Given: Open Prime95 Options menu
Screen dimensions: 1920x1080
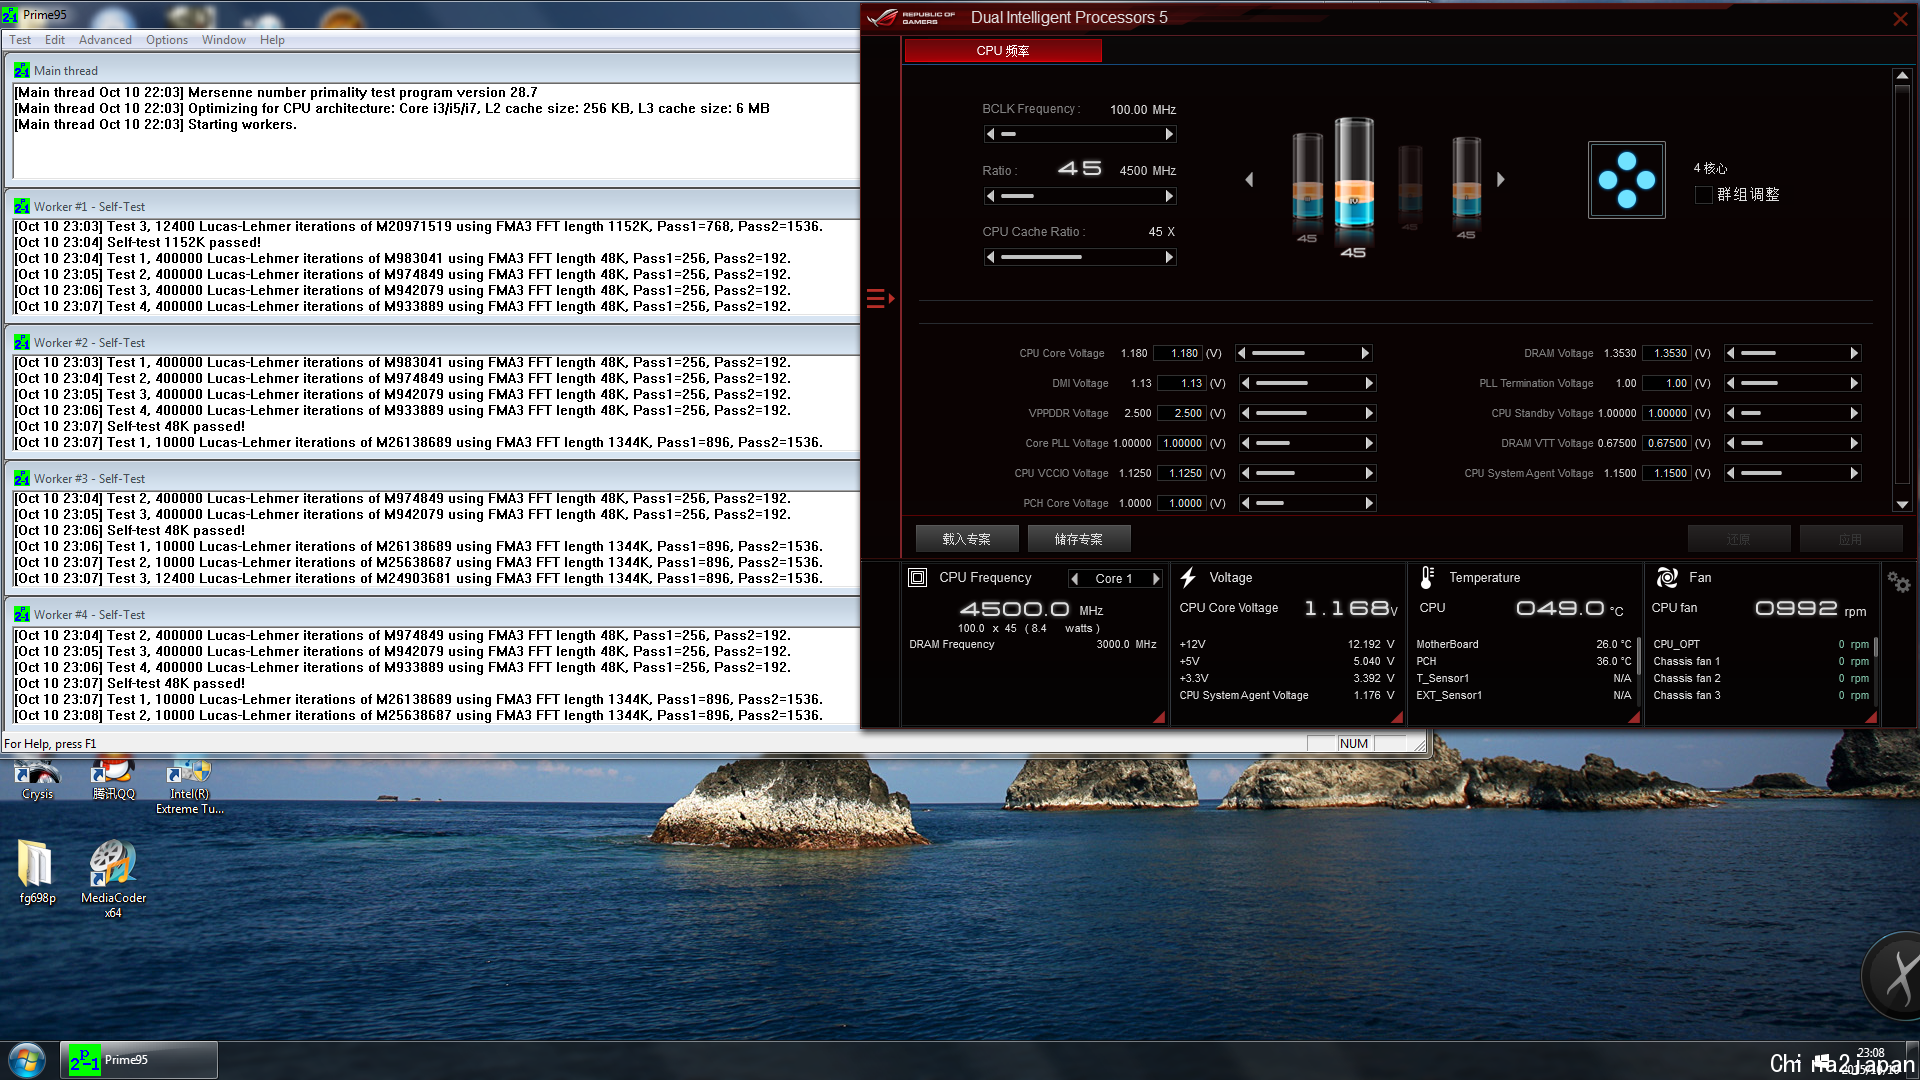Looking at the screenshot, I should (167, 40).
